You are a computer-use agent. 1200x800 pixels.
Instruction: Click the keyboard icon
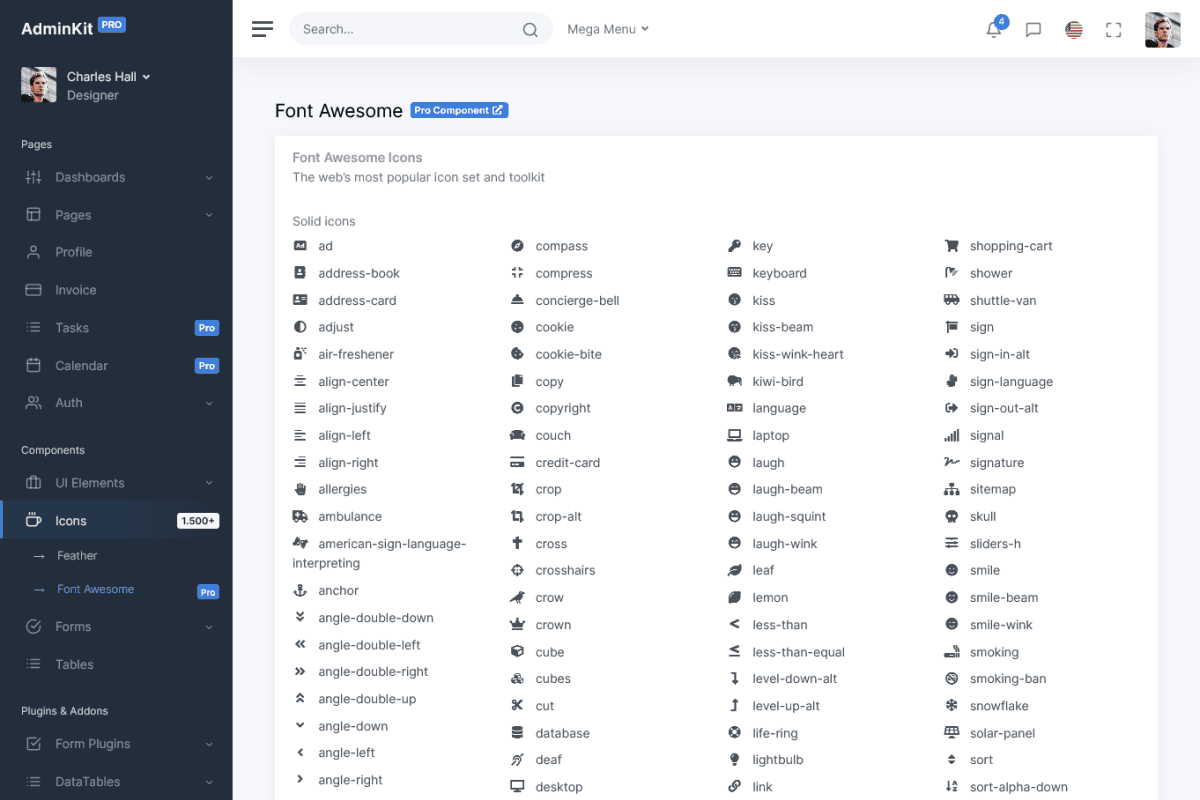coord(734,273)
